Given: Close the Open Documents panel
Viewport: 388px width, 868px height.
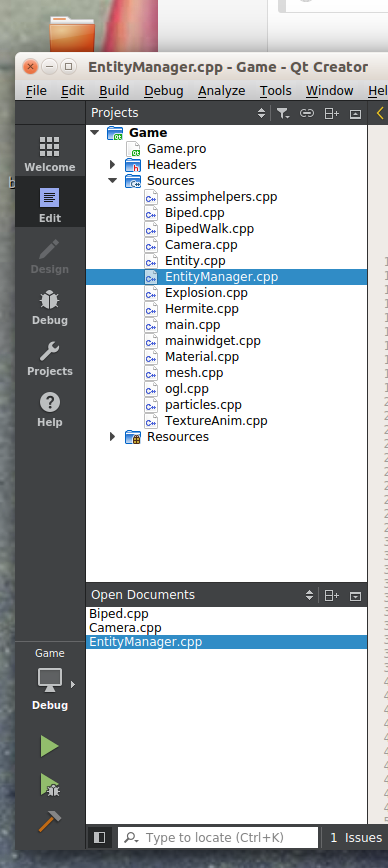Looking at the screenshot, I should pos(355,595).
